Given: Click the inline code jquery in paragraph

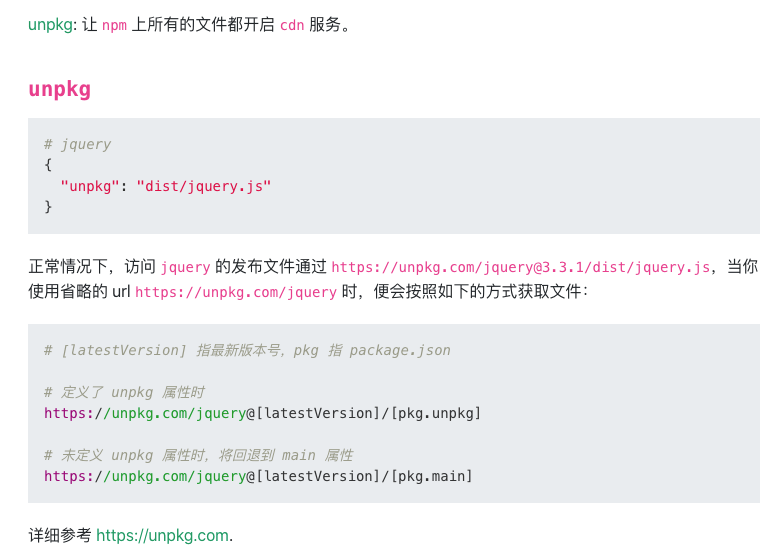Looking at the screenshot, I should tap(186, 268).
